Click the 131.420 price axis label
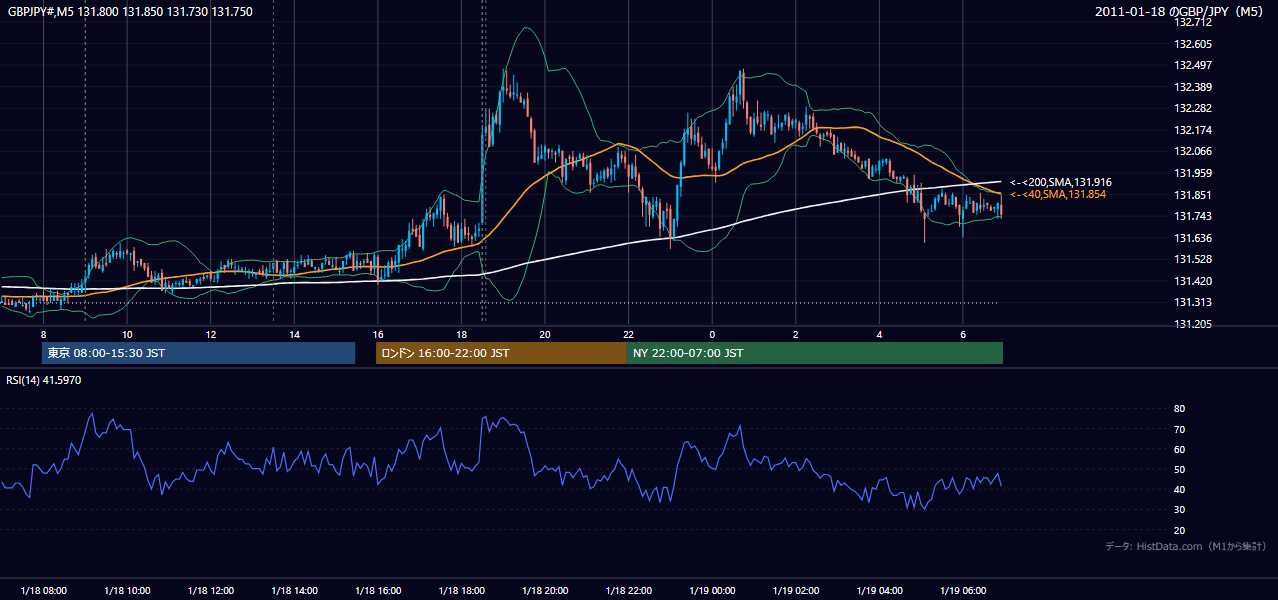1278x600 pixels. pos(1194,281)
